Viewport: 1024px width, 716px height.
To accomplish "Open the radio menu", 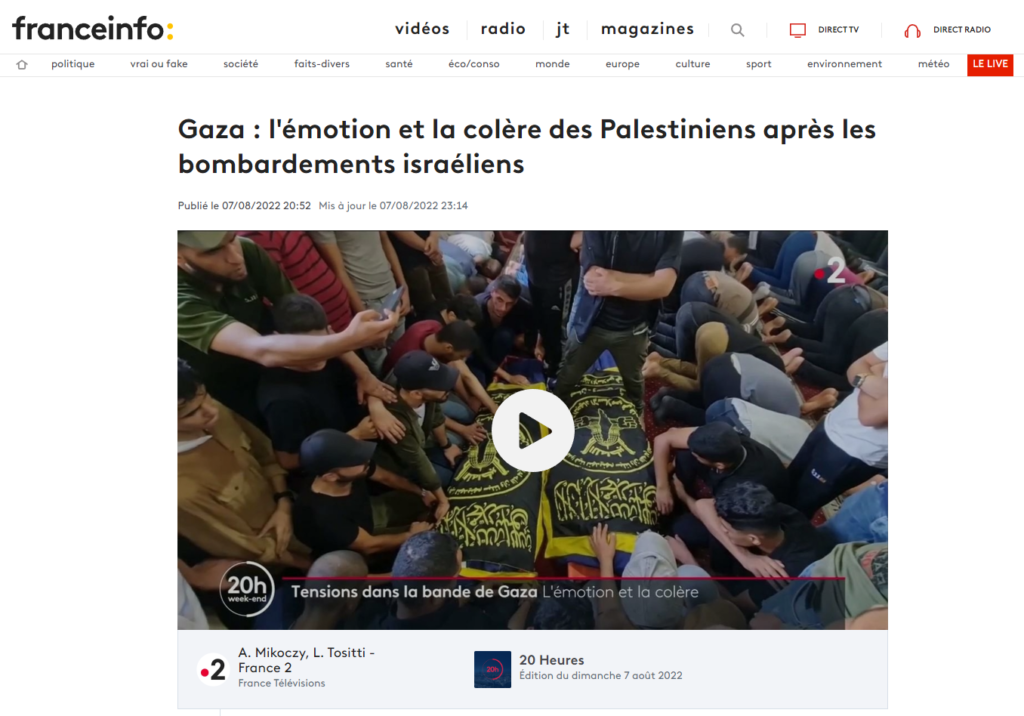I will [x=503, y=29].
